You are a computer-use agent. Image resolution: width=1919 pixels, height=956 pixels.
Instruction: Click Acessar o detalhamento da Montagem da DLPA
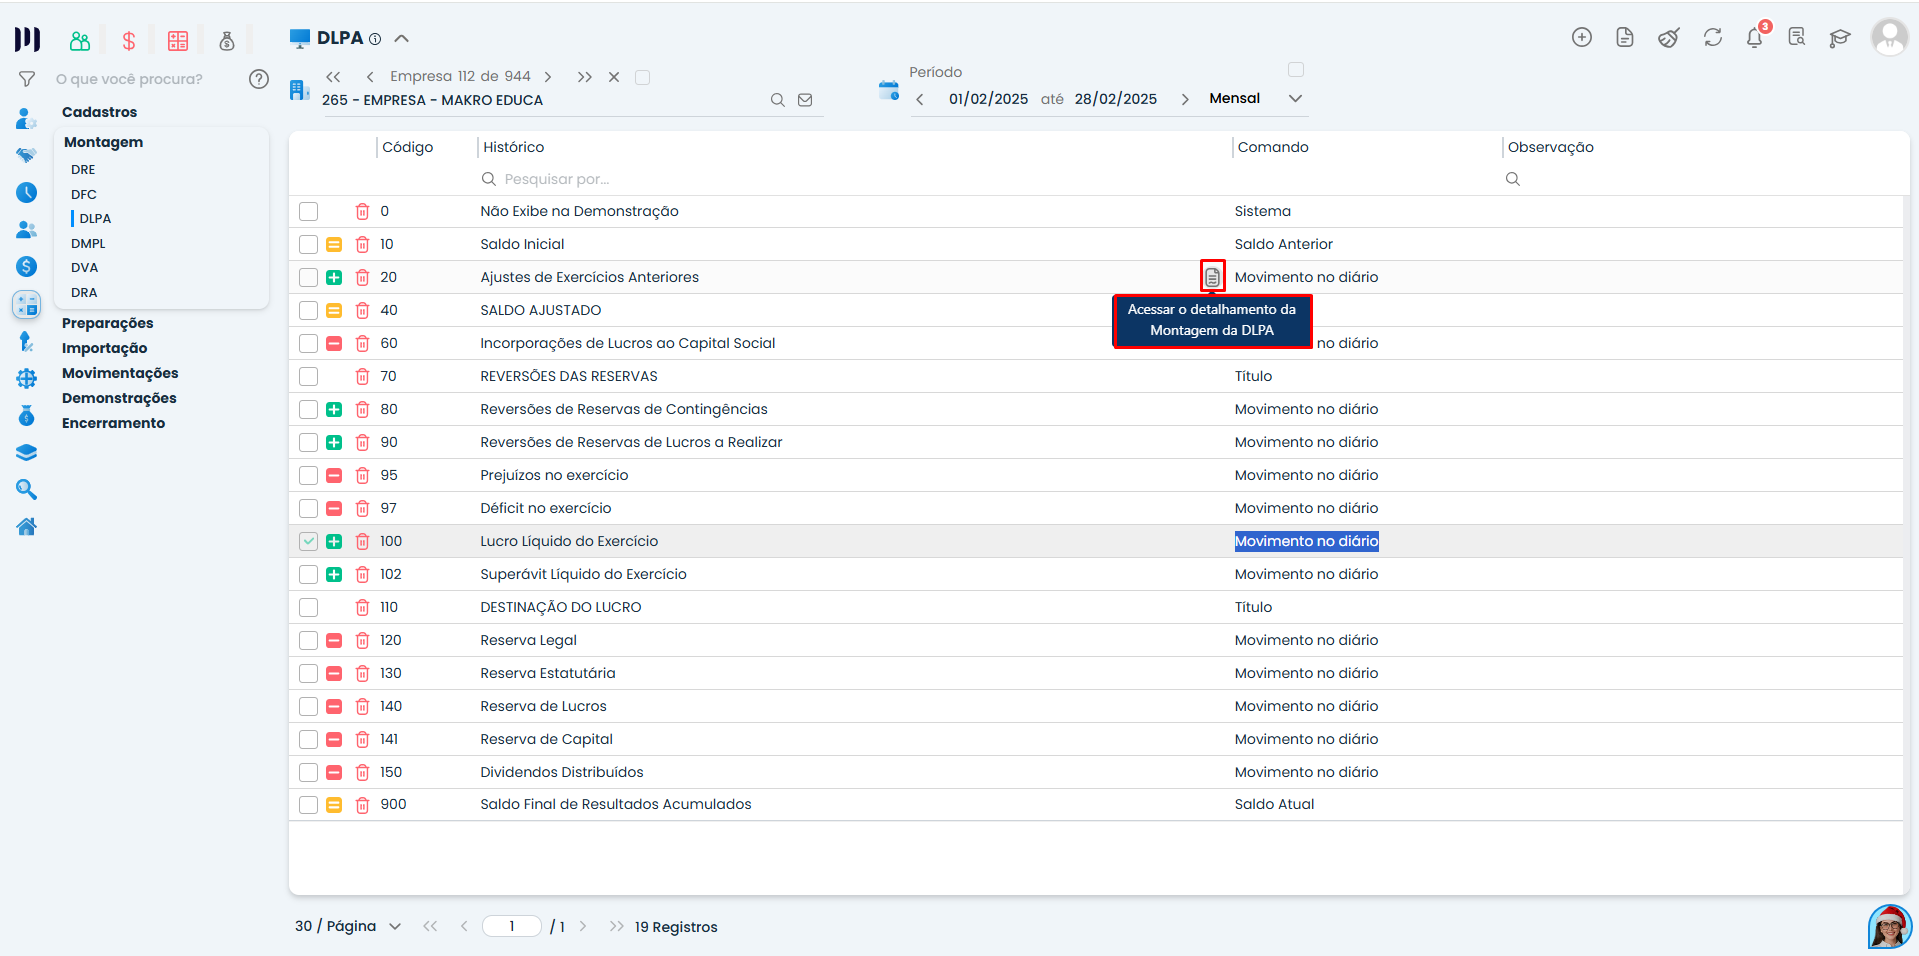[x=1212, y=276]
